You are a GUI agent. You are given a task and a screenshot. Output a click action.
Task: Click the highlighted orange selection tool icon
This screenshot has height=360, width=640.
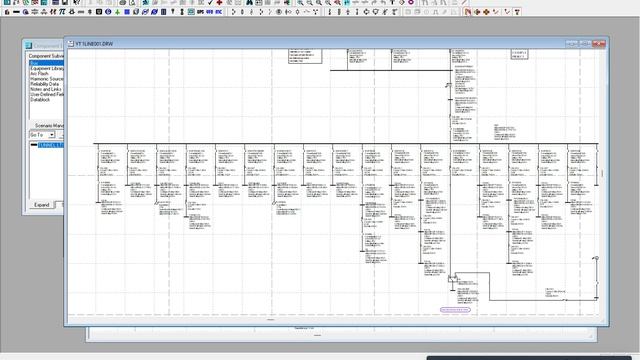[468, 12]
